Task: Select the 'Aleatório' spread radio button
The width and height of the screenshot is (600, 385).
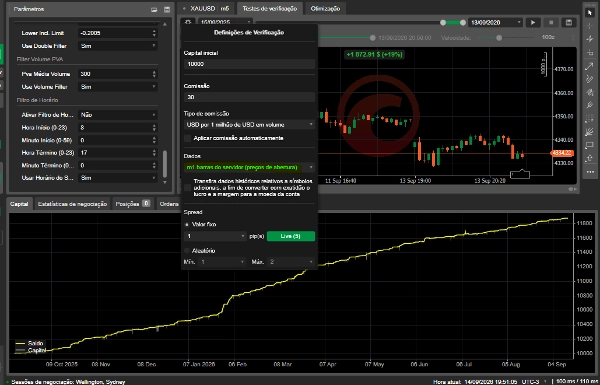Action: click(x=187, y=251)
